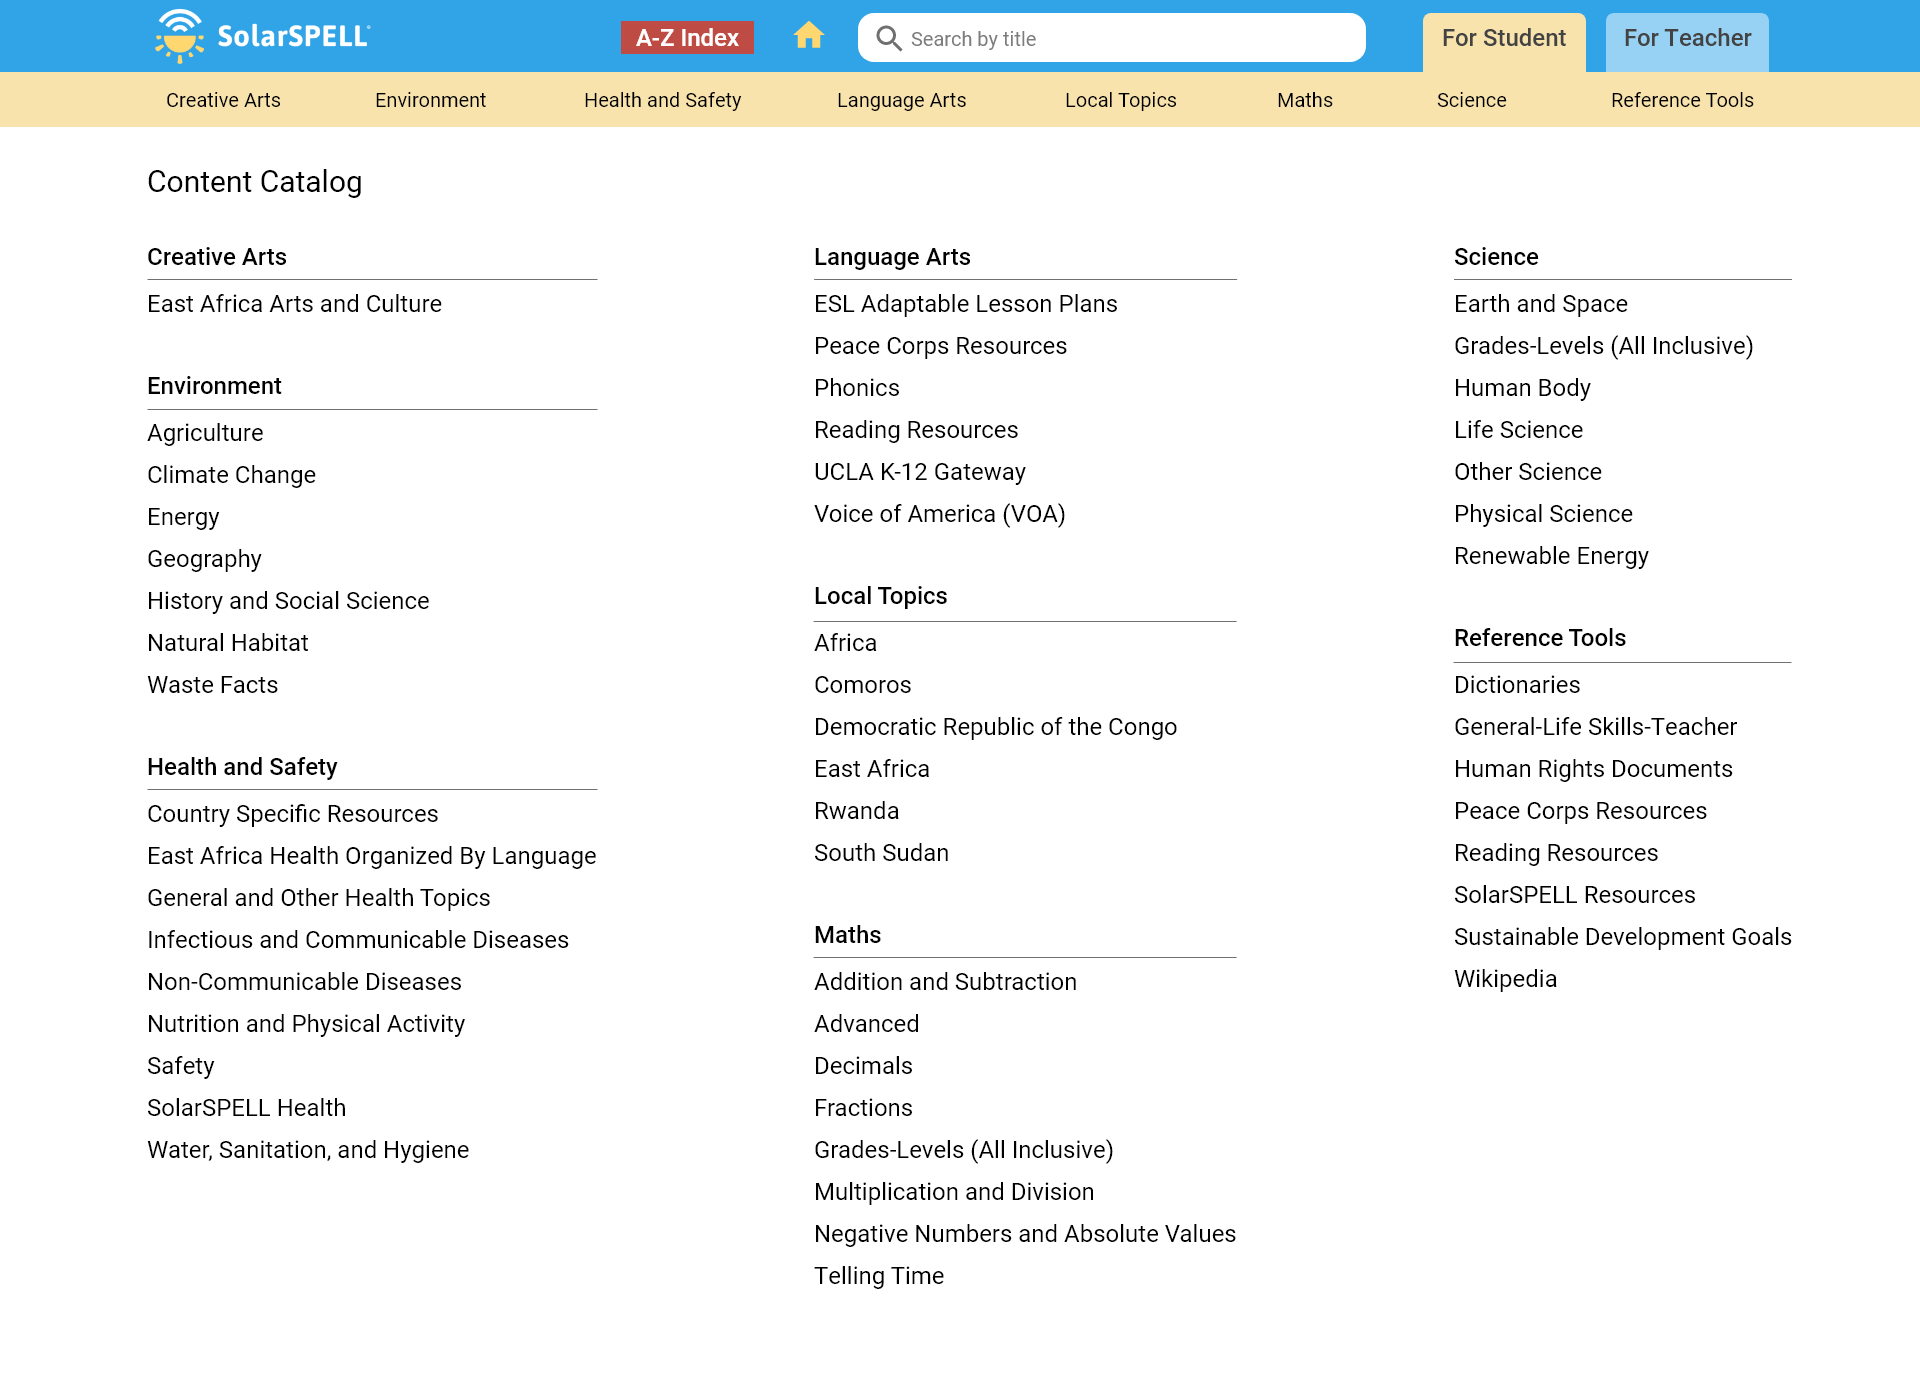This screenshot has width=1920, height=1395.
Task: Open Local Topics nav menu
Action: coord(1120,100)
